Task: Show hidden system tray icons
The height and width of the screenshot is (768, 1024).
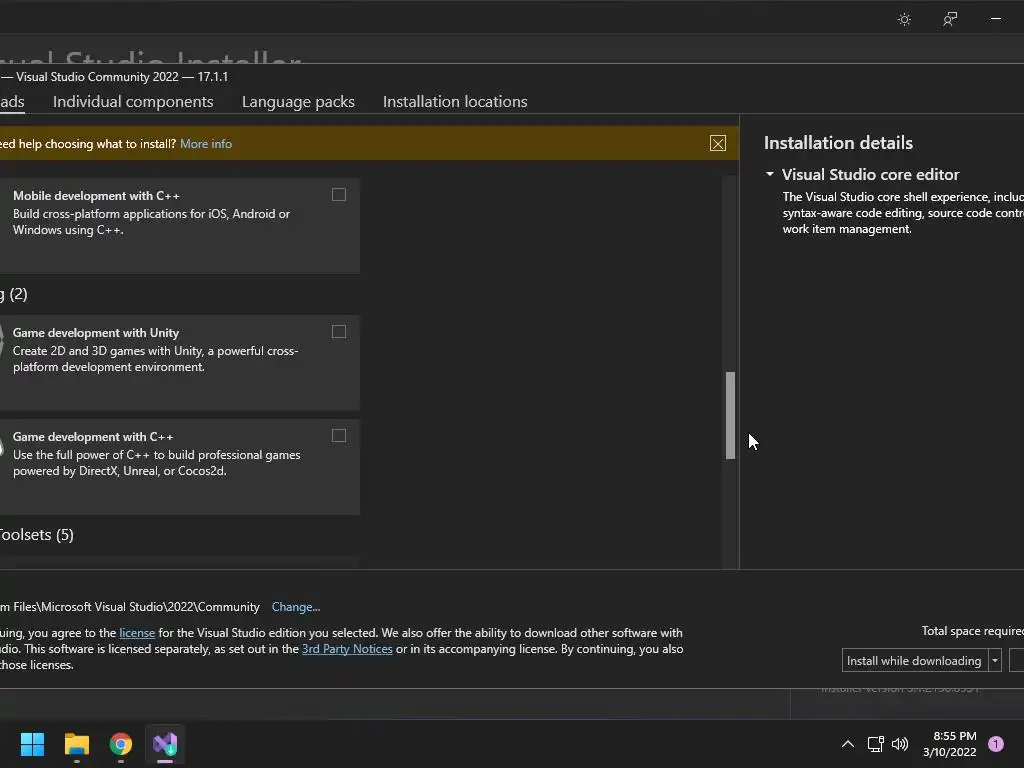Action: 848,744
